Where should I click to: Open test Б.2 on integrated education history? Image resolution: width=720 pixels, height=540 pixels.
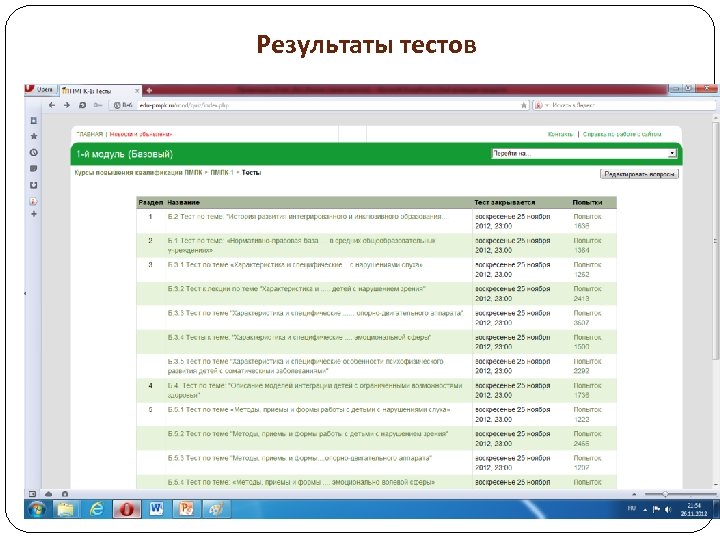(307, 216)
